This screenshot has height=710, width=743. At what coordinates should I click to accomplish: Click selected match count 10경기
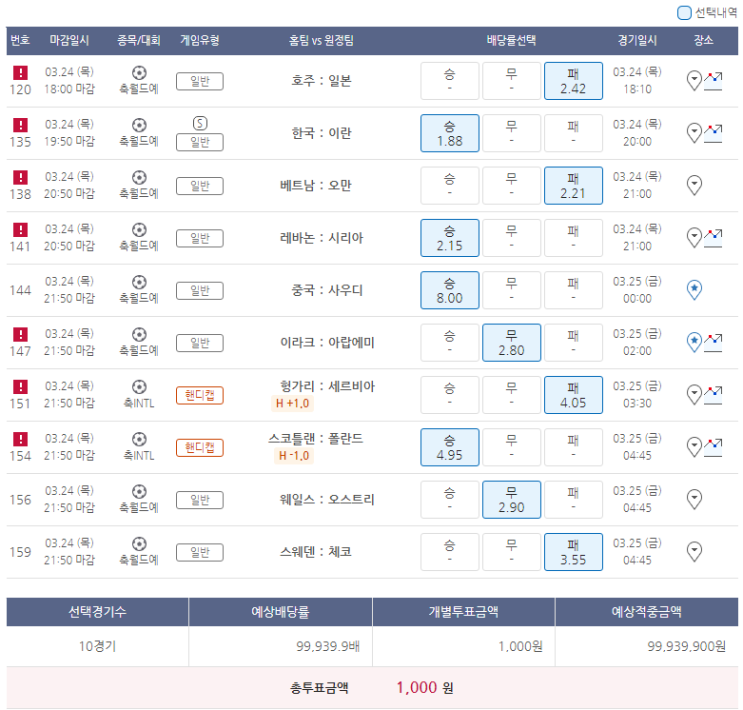pyautogui.click(x=98, y=646)
